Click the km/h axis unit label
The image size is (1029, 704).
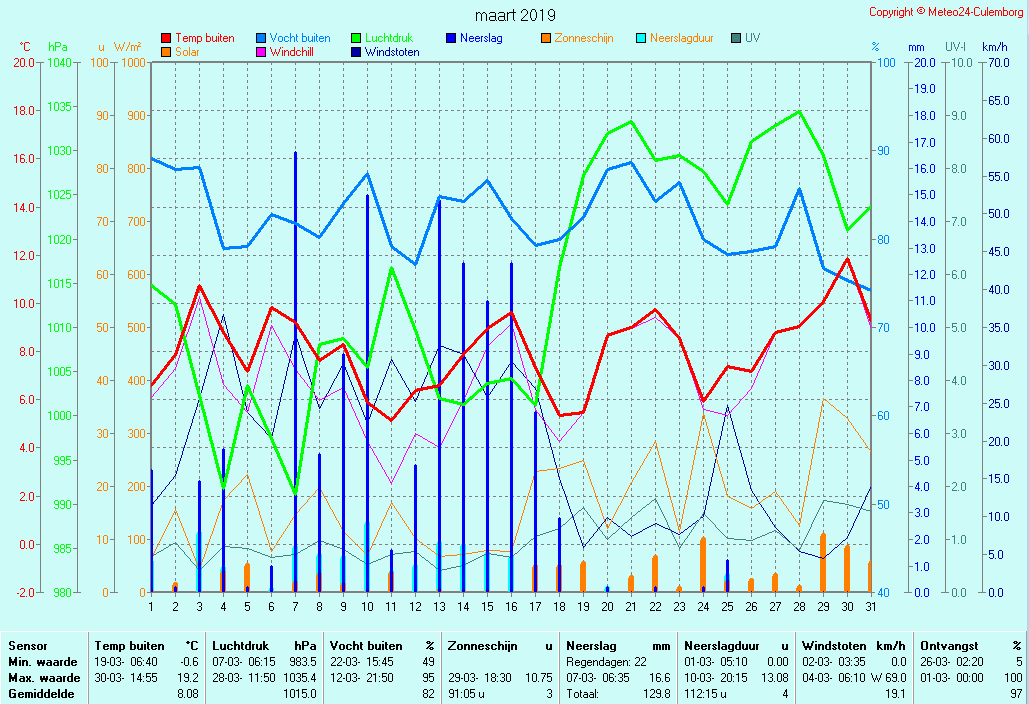point(994,47)
